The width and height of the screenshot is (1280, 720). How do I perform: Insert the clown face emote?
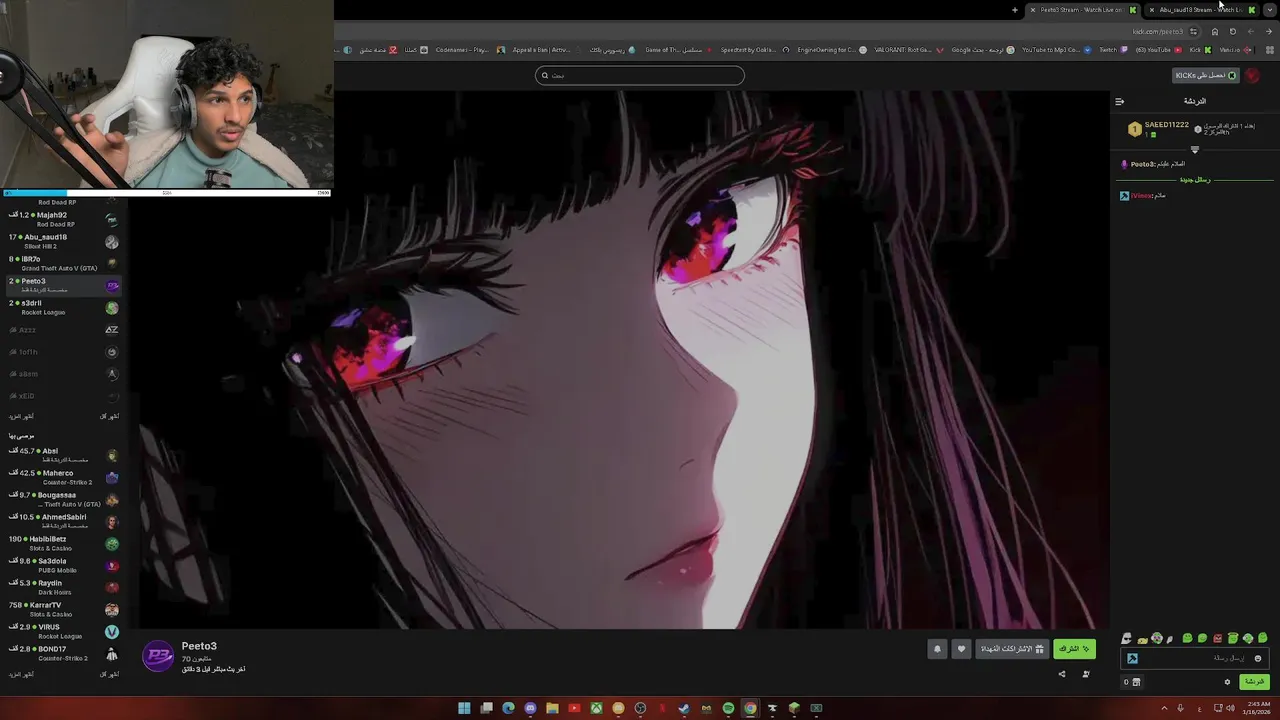pos(1157,638)
